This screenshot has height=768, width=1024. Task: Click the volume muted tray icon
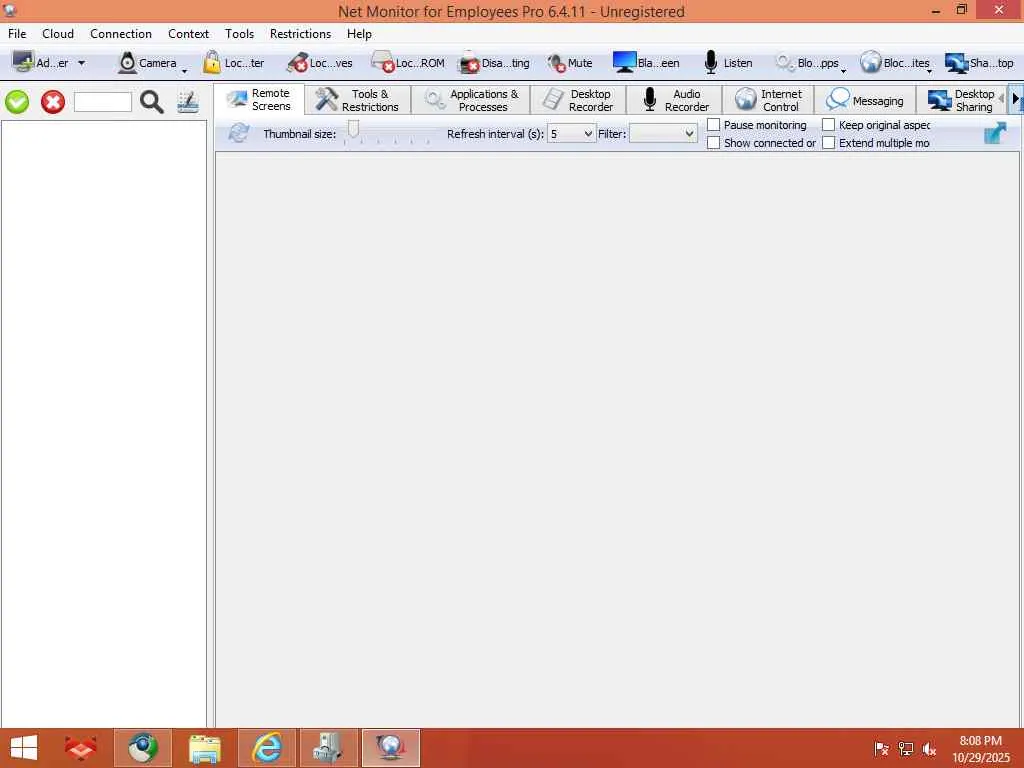tap(929, 749)
